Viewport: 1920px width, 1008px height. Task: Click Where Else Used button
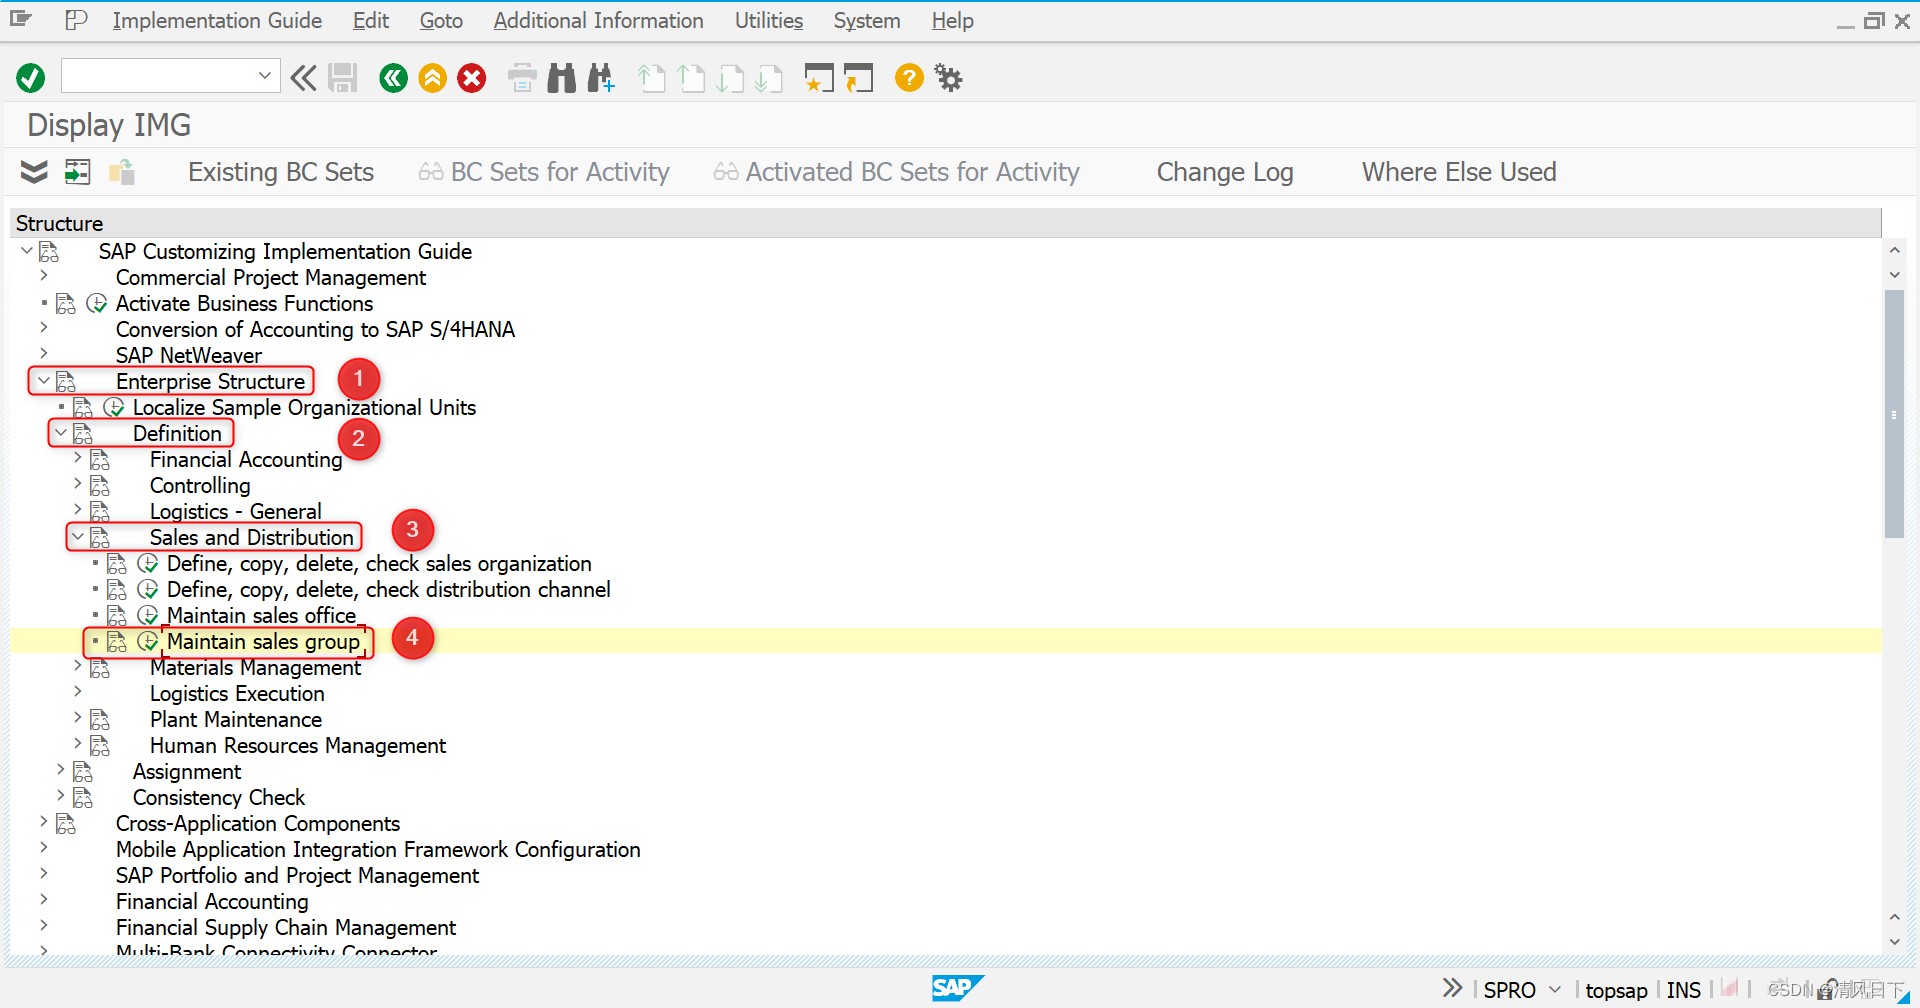pos(1459,172)
